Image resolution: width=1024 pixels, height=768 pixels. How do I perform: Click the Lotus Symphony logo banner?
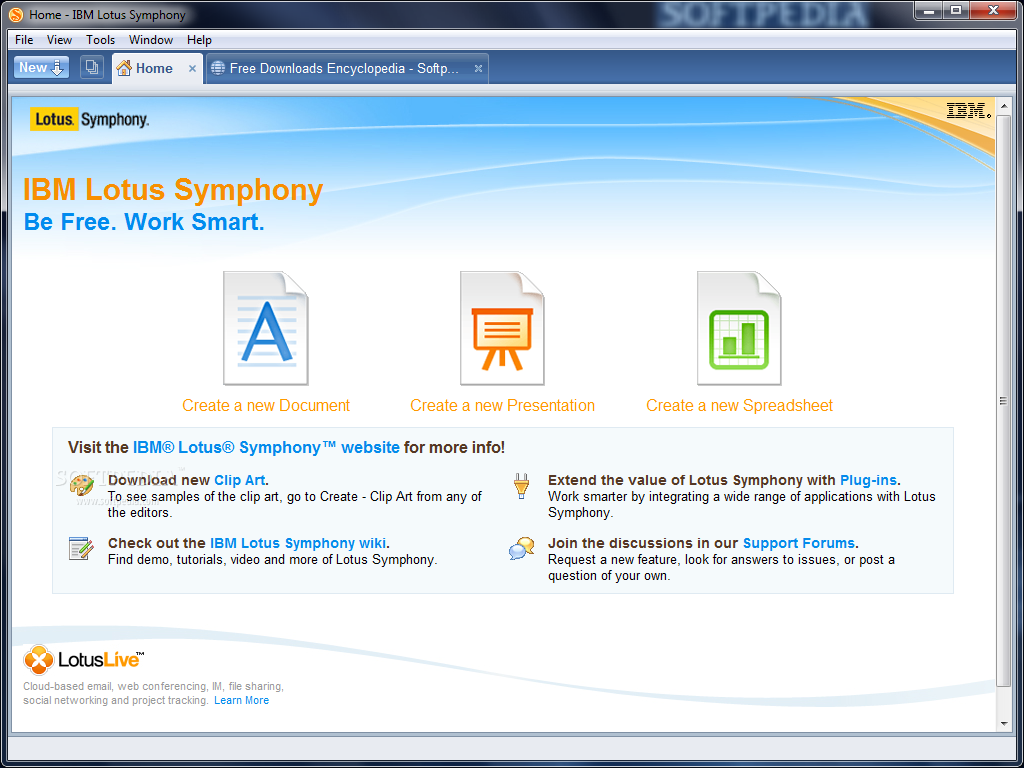point(89,119)
